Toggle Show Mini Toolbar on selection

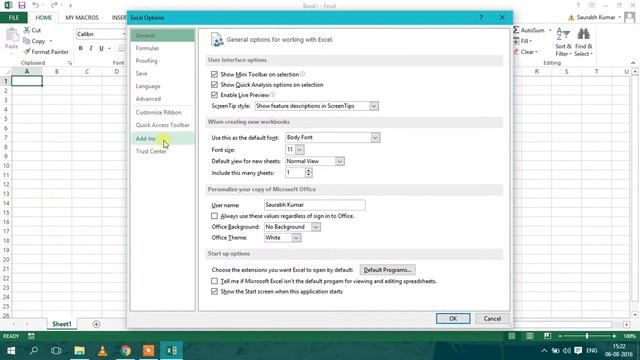tap(214, 74)
